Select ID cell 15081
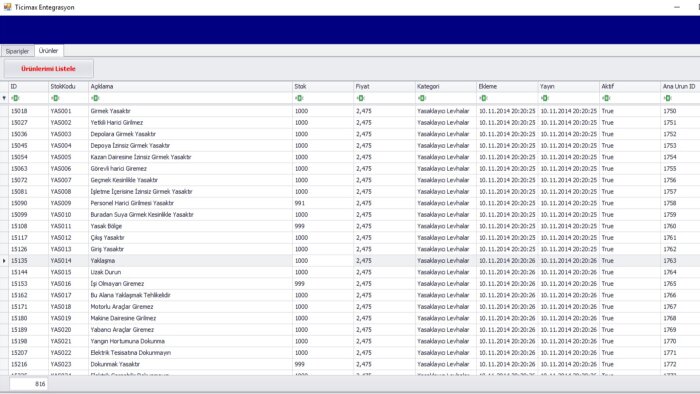The height and width of the screenshot is (394, 700). (29, 192)
